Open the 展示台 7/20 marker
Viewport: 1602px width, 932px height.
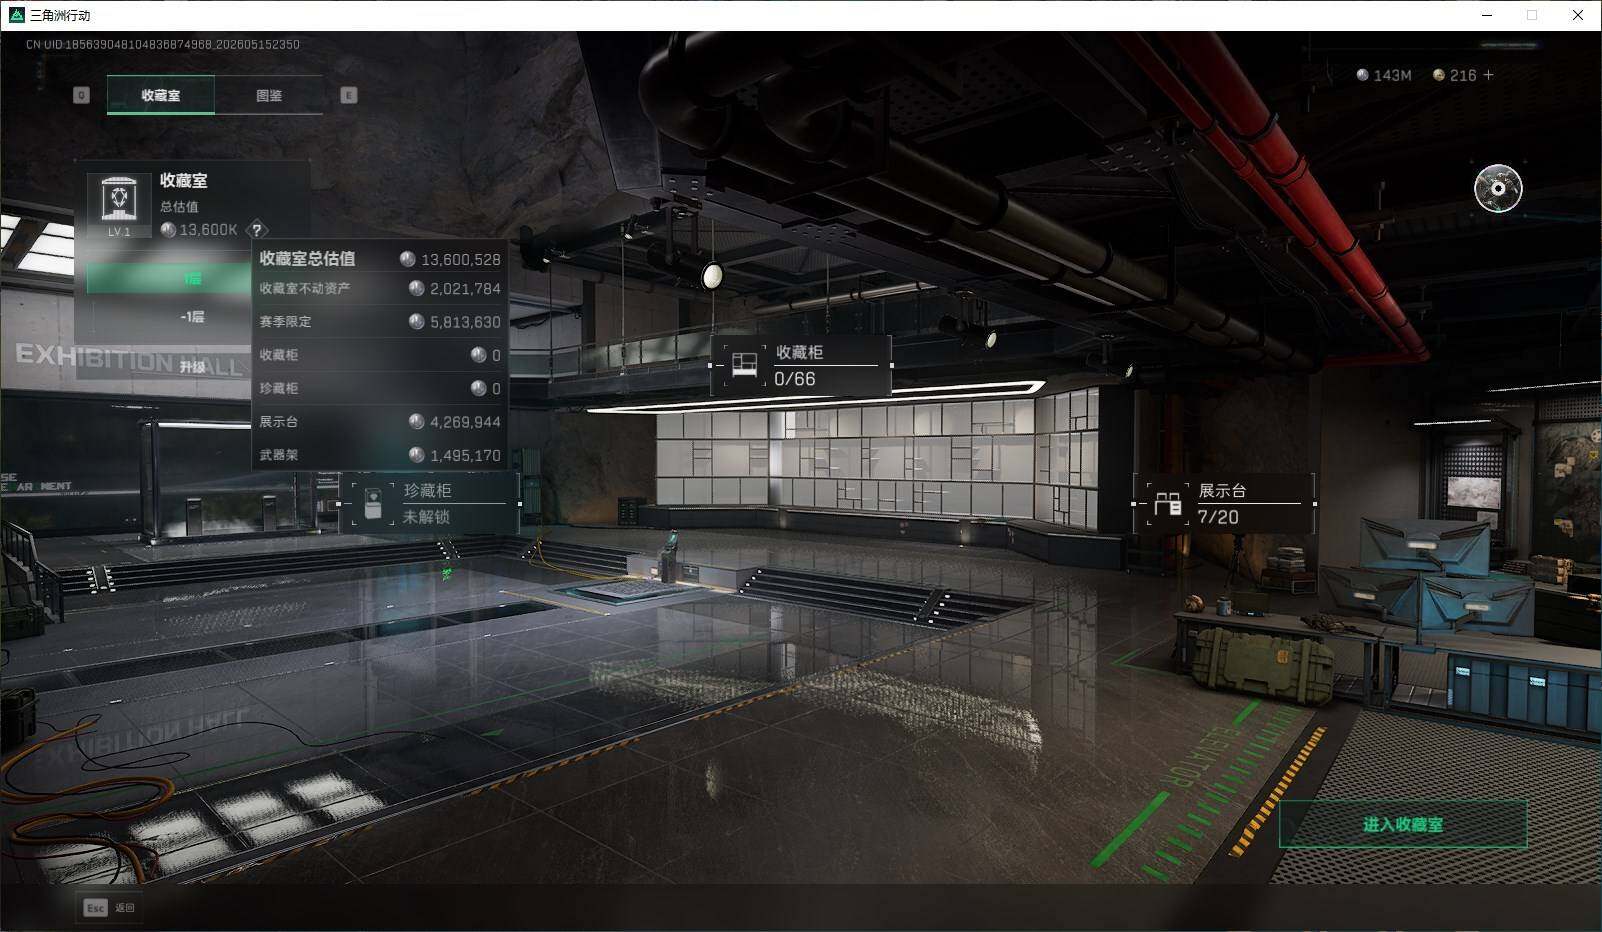[1224, 503]
